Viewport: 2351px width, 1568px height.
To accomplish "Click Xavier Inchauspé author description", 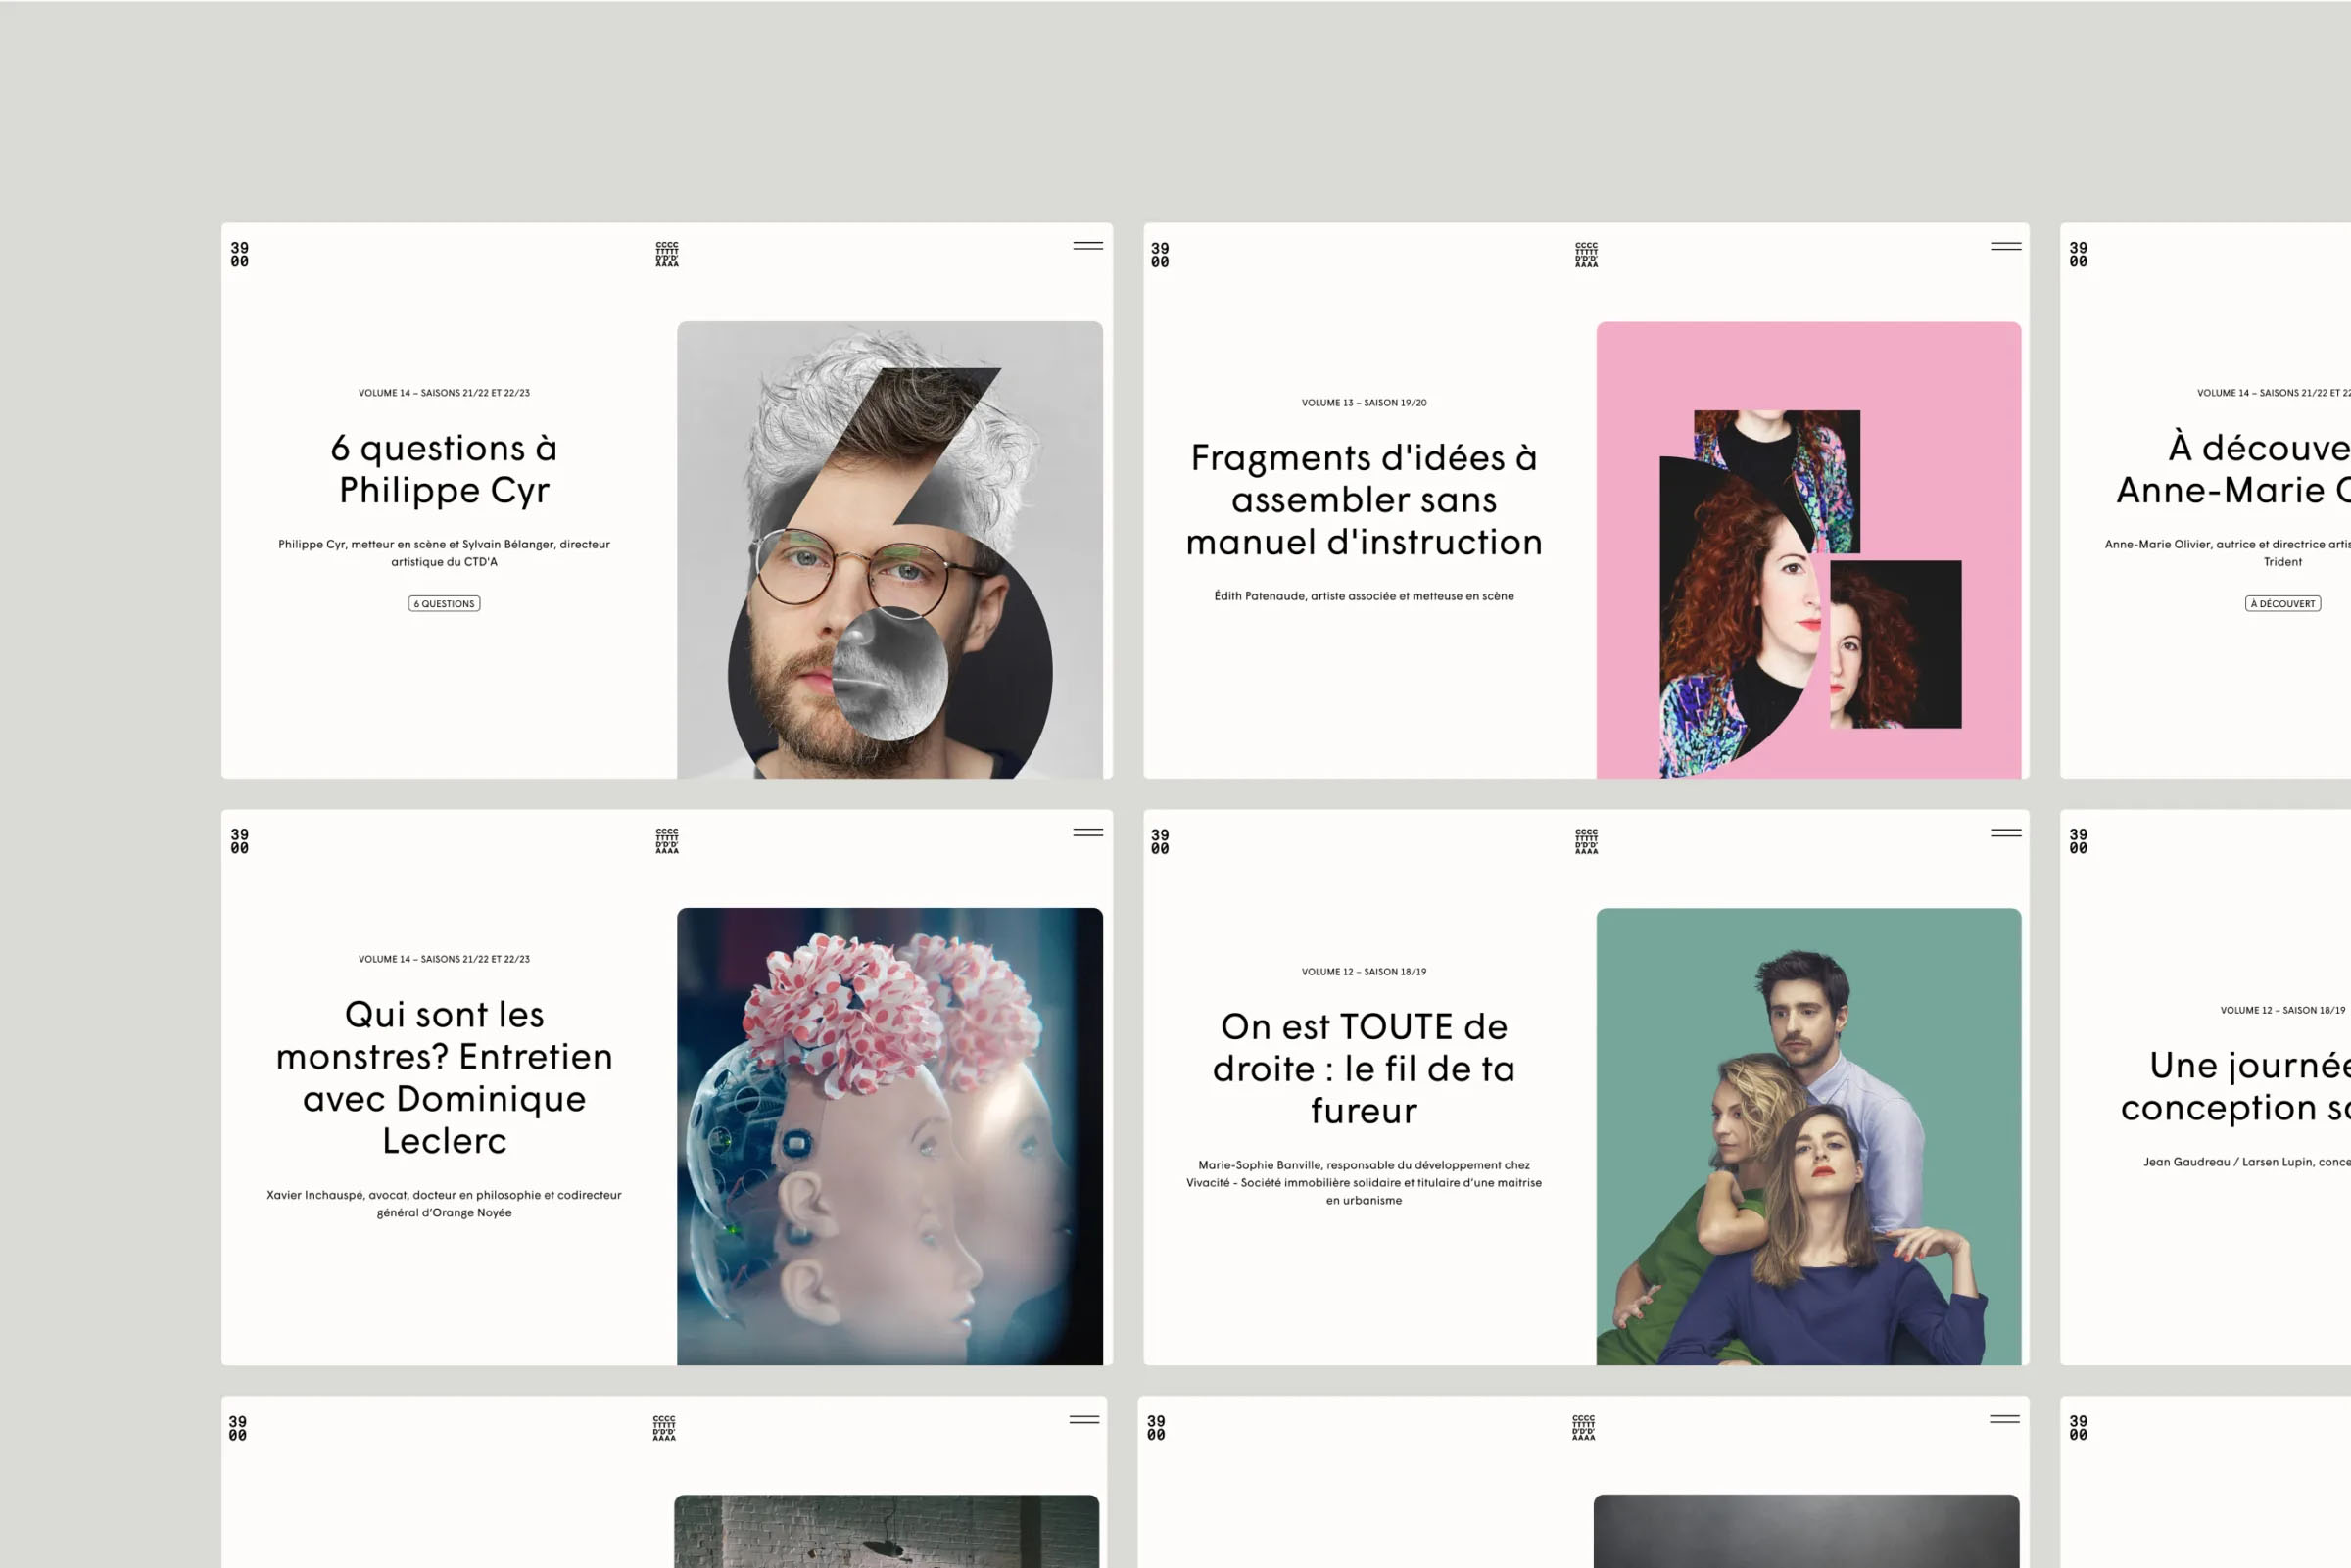I will tap(444, 1204).
